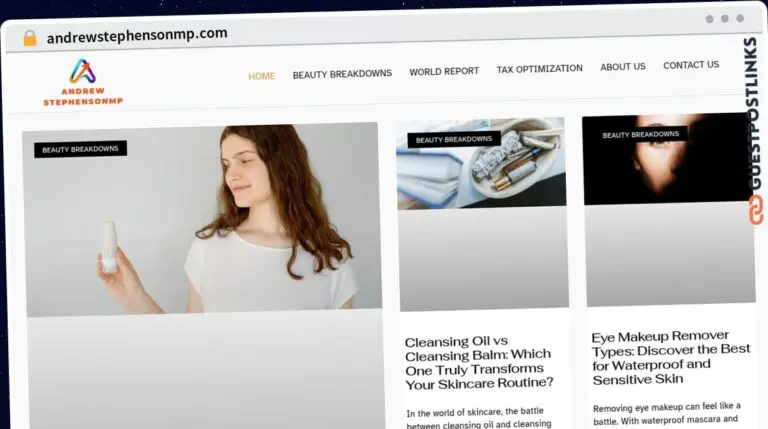Click the excerpt 'Removing eye makeup can feel like'
Image resolution: width=768 pixels, height=429 pixels.
click(666, 413)
